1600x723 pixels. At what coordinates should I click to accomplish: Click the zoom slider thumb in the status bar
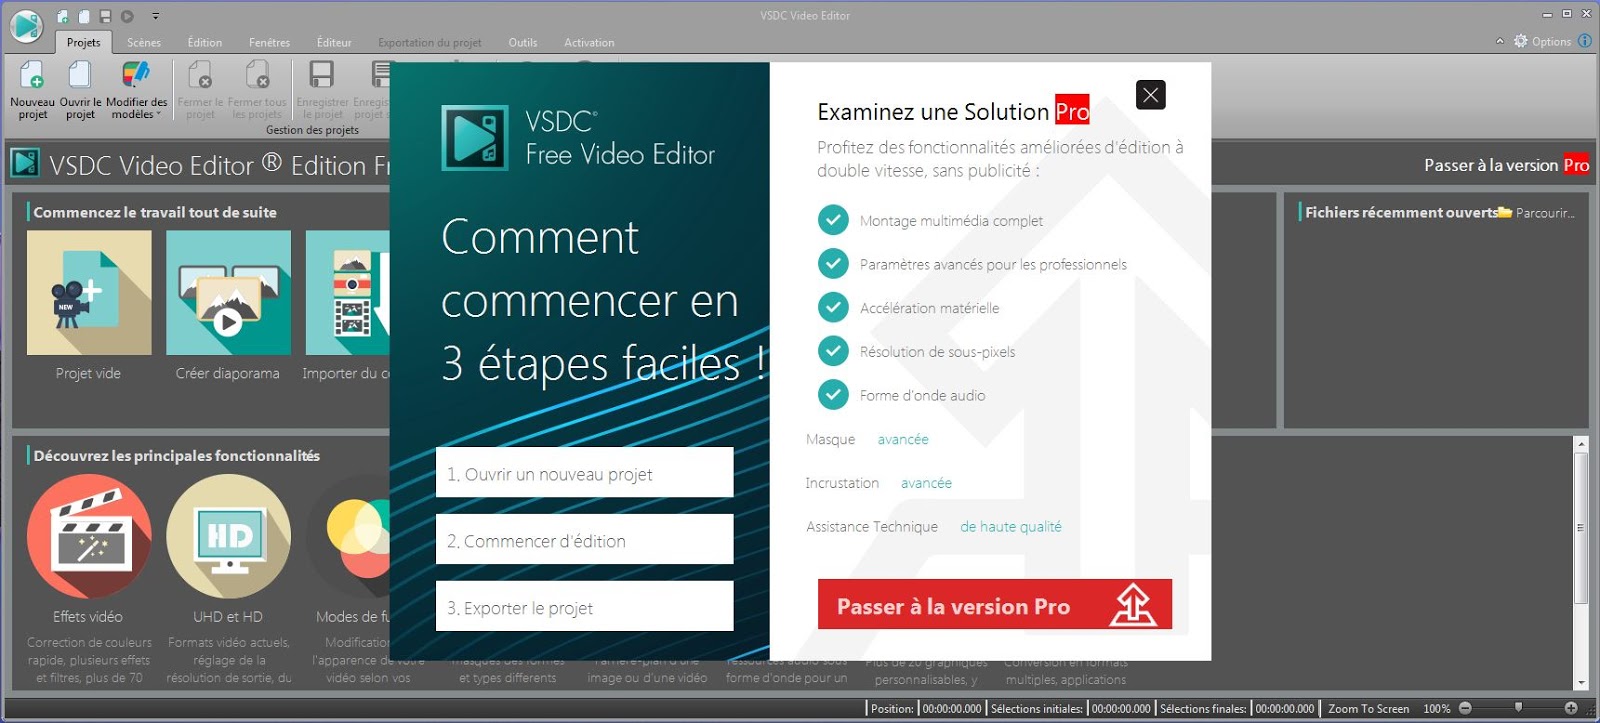click(x=1518, y=707)
